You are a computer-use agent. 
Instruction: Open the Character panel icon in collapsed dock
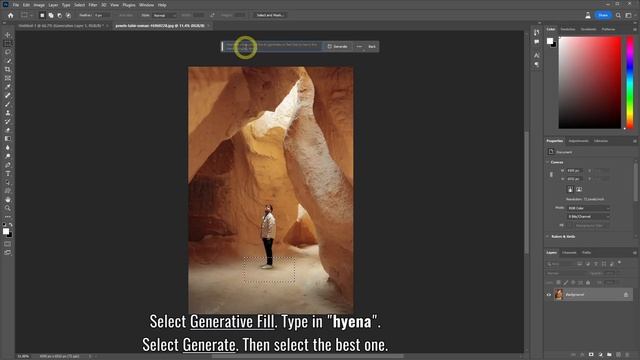(x=536, y=55)
